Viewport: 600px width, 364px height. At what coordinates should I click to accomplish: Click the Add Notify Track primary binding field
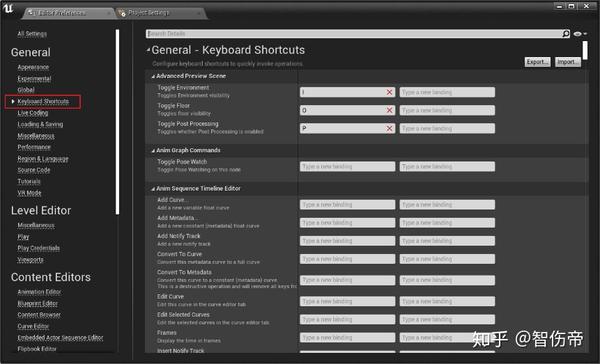coord(347,241)
